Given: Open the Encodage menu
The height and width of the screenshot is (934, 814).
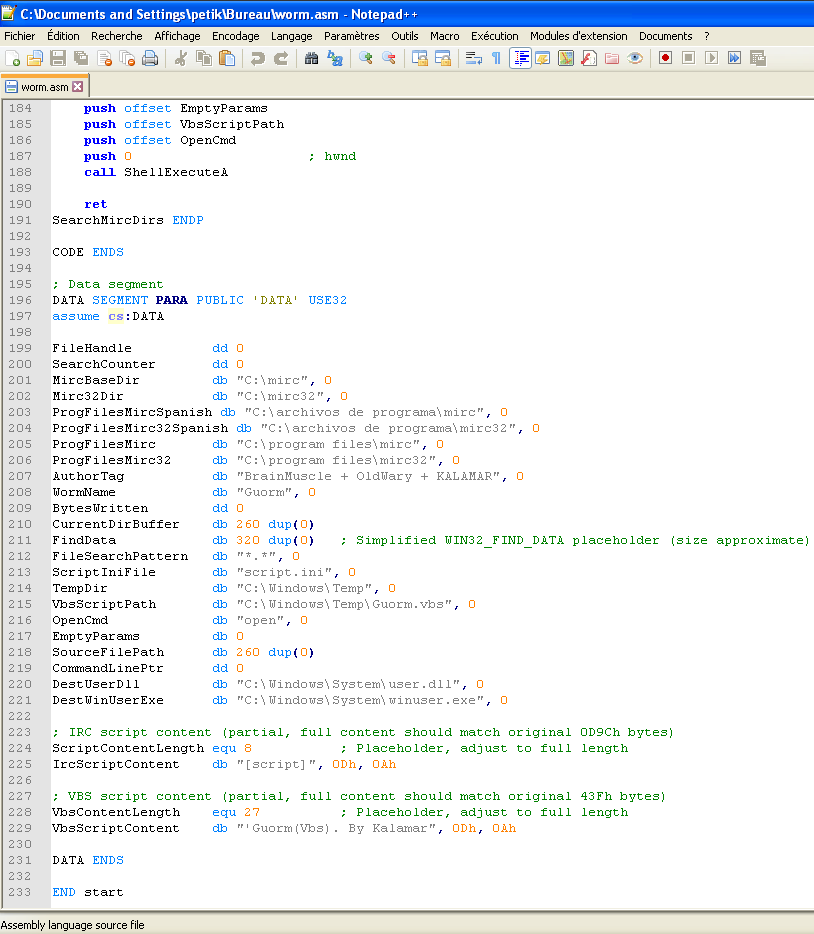Looking at the screenshot, I should pyautogui.click(x=236, y=36).
